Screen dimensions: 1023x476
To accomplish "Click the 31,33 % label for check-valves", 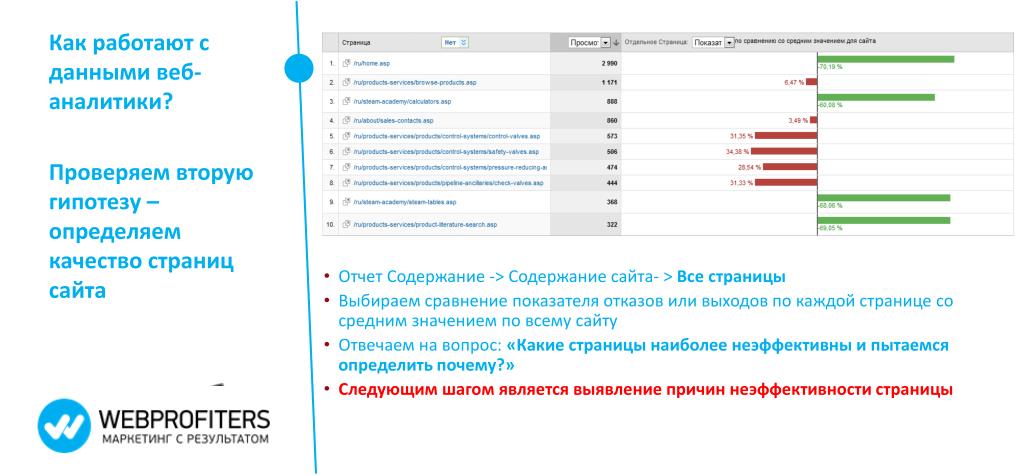I will click(741, 183).
